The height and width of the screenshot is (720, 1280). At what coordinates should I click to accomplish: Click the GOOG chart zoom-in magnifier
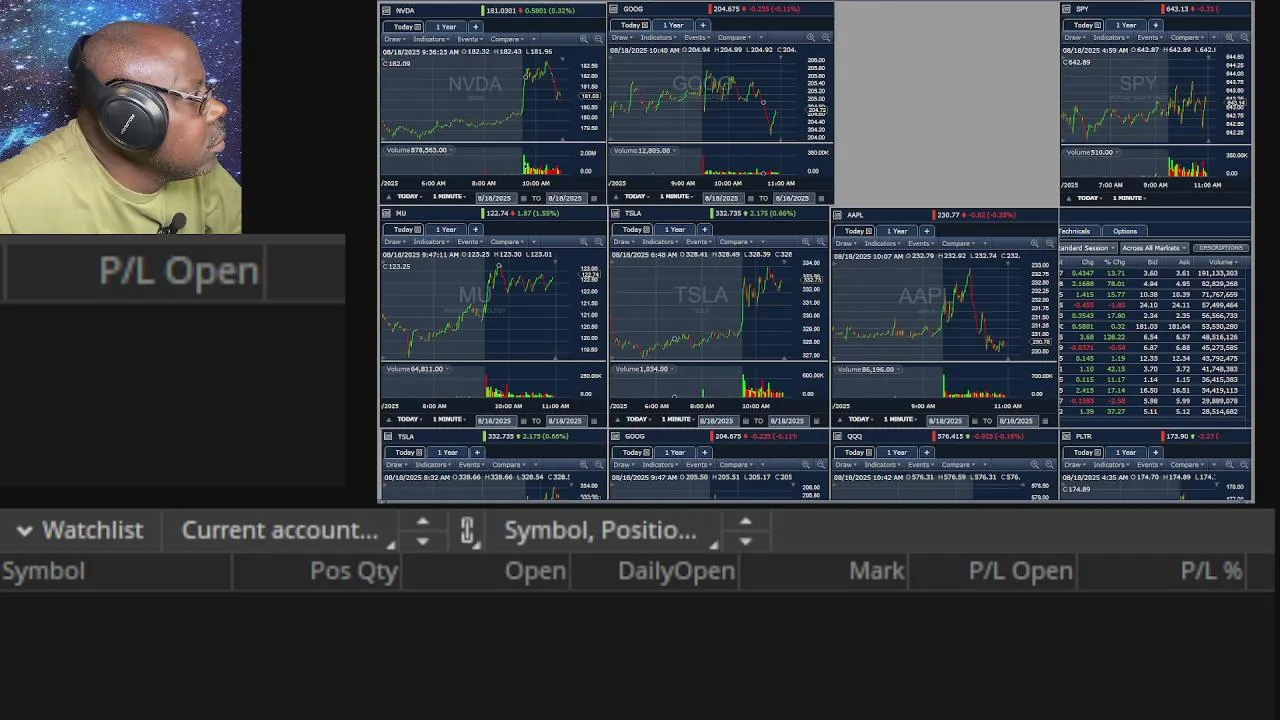point(811,37)
